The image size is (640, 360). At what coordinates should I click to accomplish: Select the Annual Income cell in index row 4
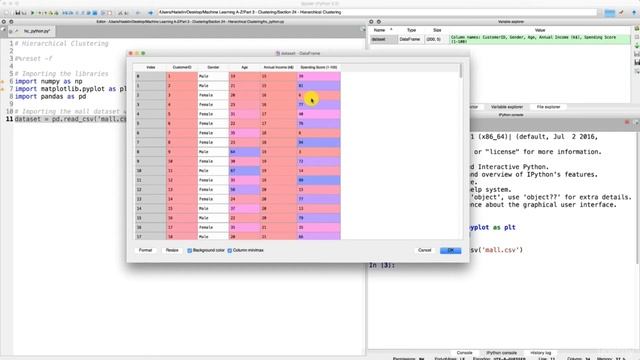[x=278, y=114]
